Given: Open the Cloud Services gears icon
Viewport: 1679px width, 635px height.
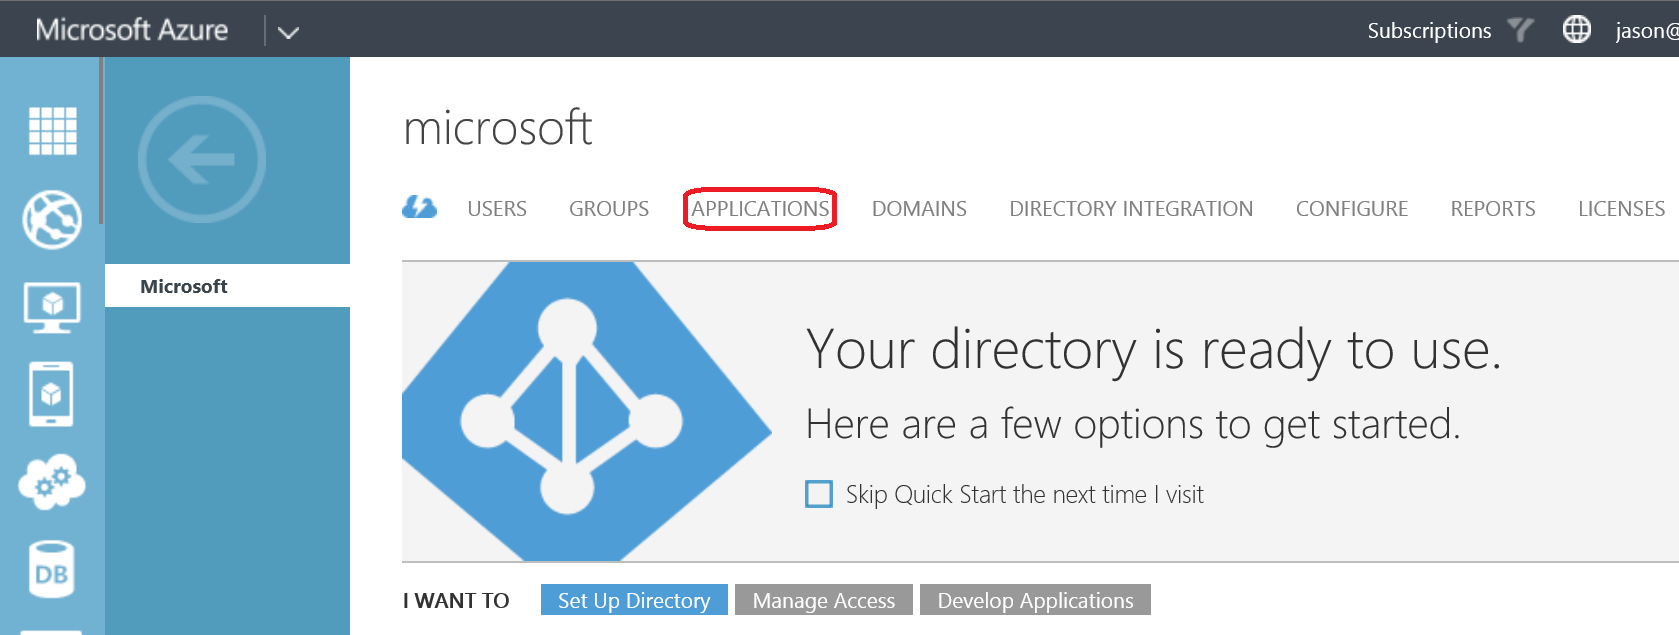Looking at the screenshot, I should click(52, 482).
